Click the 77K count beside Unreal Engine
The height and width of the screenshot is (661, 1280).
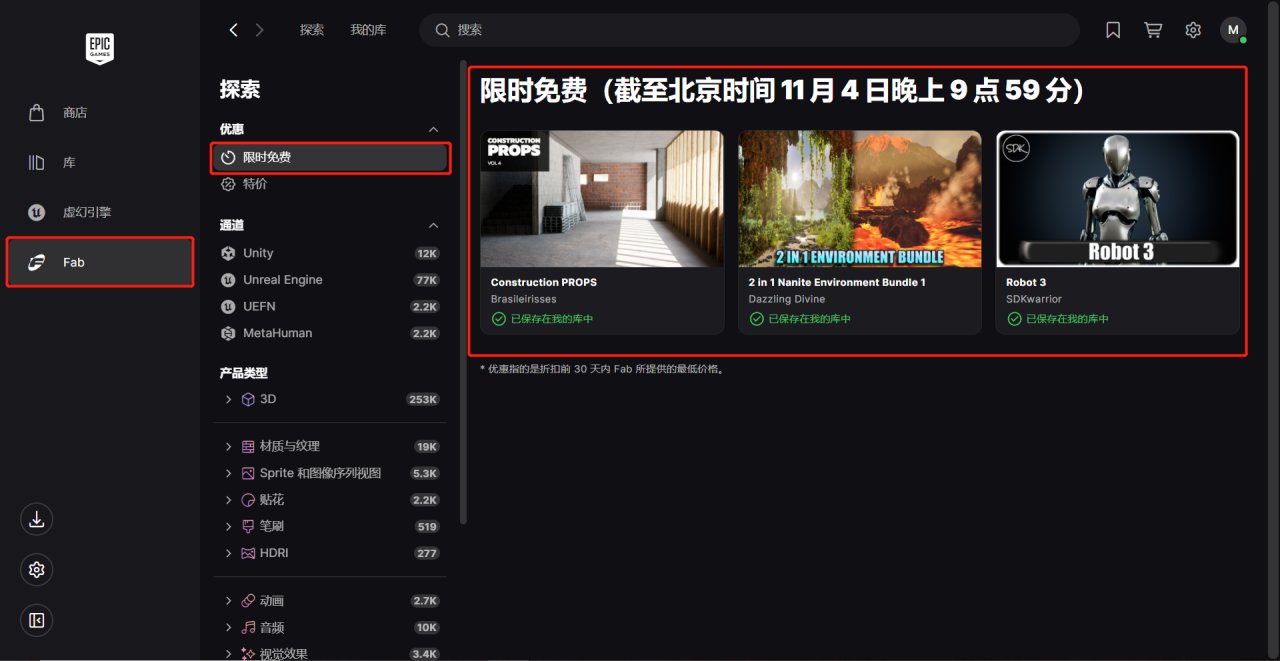click(427, 280)
